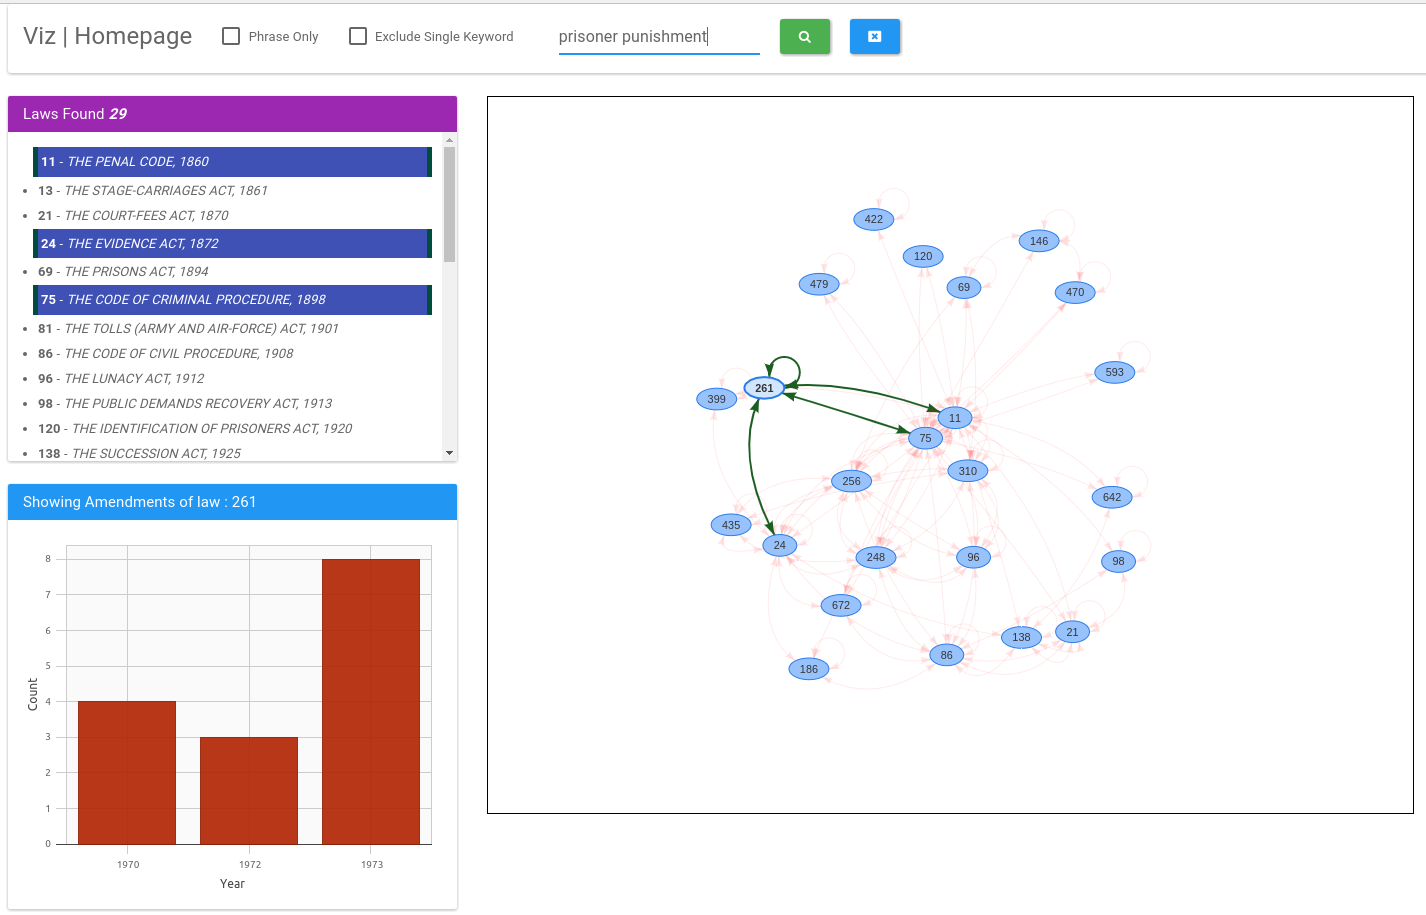Select law 11 The Penal Code, 1860
The width and height of the screenshot is (1426, 915).
coord(232,162)
